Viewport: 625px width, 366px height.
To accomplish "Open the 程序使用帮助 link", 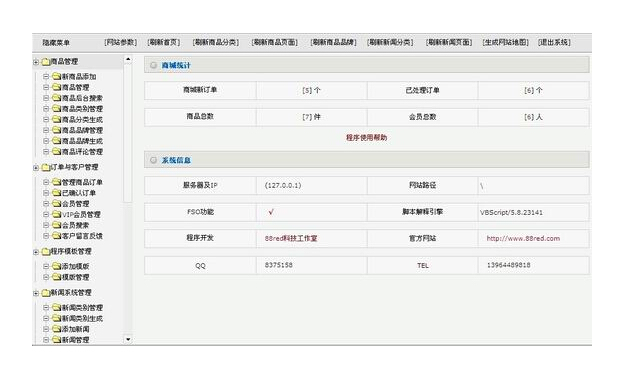I will click(x=366, y=138).
